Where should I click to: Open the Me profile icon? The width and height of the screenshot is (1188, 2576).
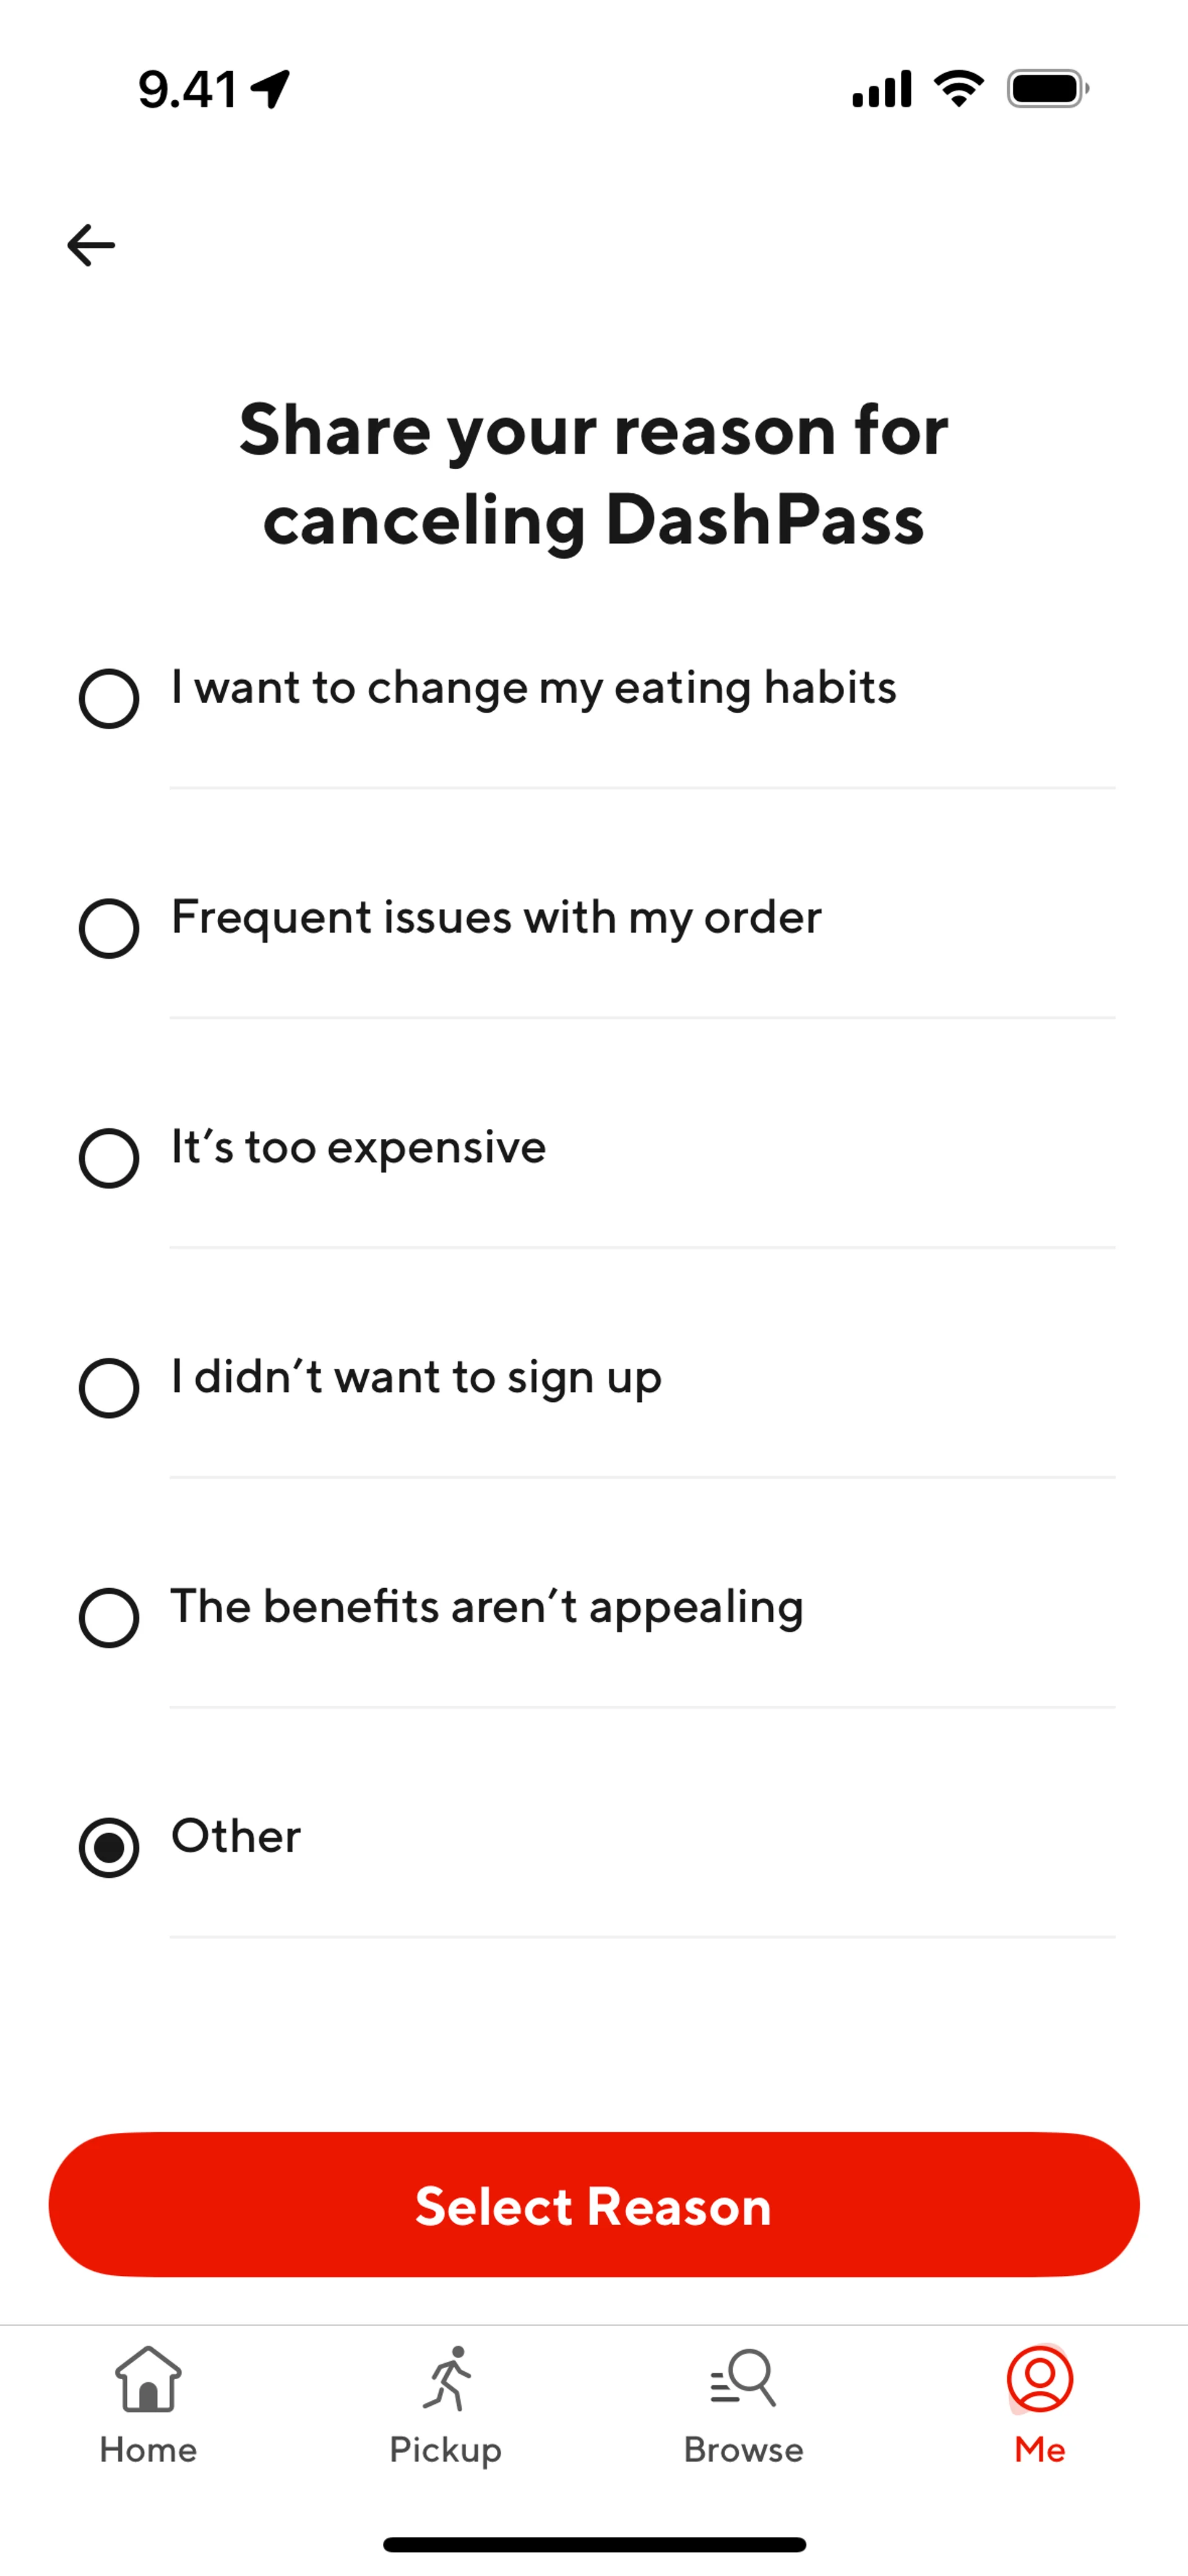pos(1040,2379)
